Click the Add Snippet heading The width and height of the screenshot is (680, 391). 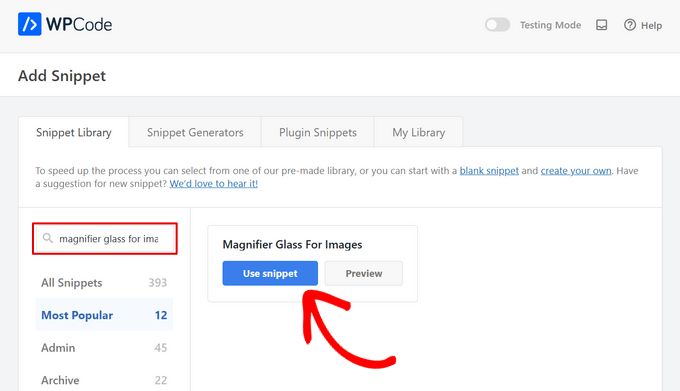[62, 76]
